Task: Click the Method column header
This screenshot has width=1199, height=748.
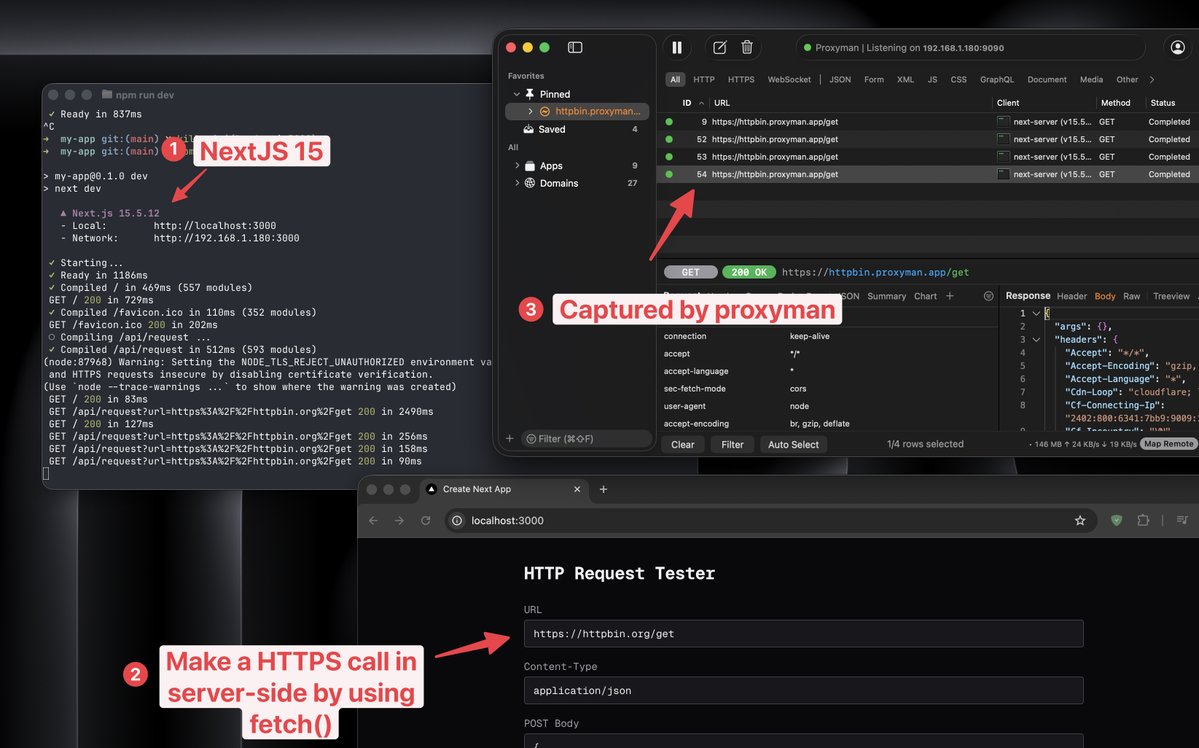Action: pyautogui.click(x=1116, y=102)
